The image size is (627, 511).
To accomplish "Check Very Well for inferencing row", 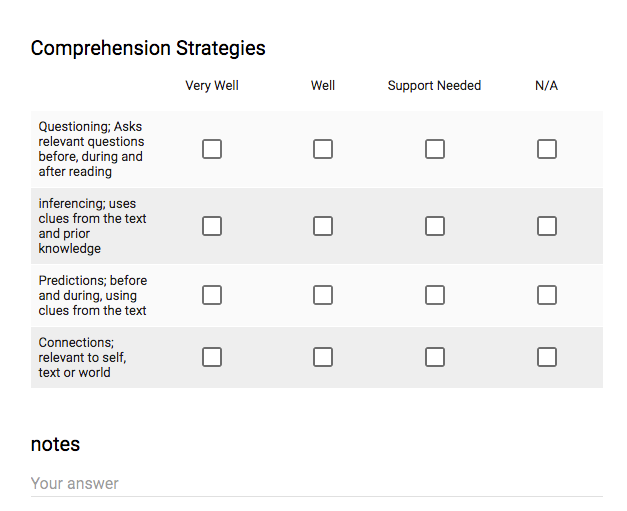I will click(212, 226).
